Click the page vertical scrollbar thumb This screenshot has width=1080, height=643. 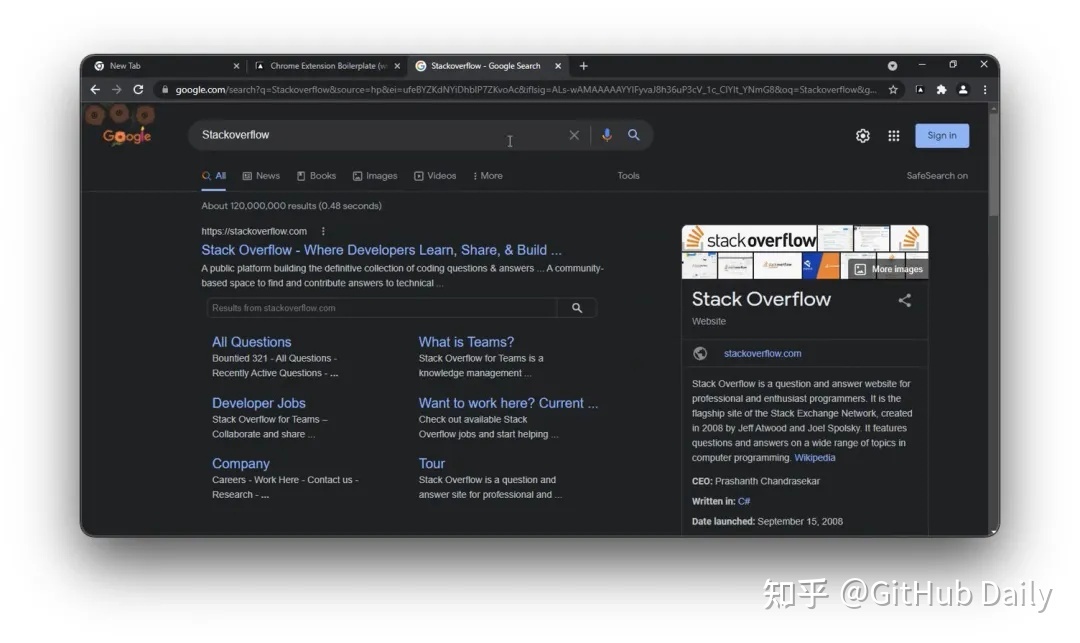tap(993, 165)
